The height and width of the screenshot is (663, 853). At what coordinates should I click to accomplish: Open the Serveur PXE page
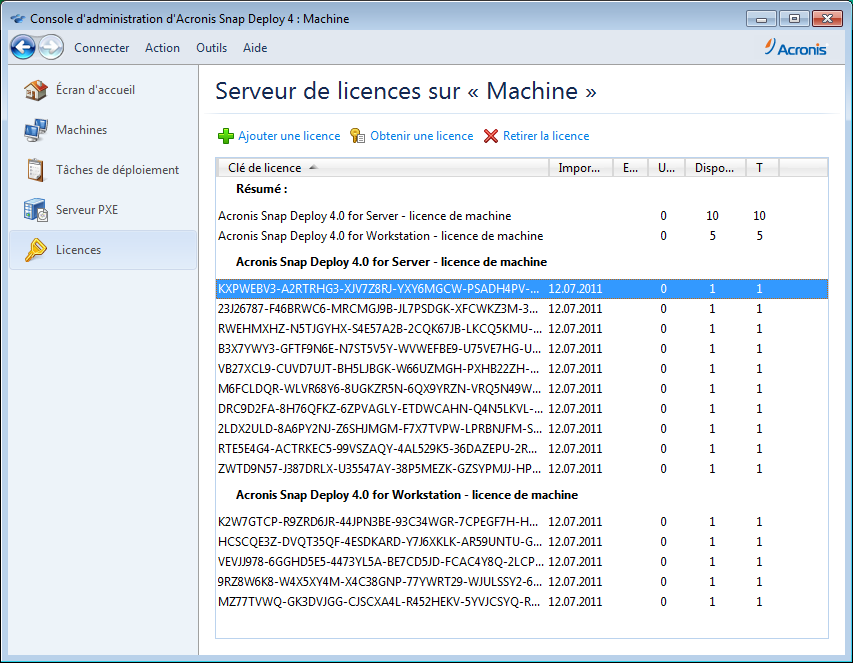coord(87,209)
